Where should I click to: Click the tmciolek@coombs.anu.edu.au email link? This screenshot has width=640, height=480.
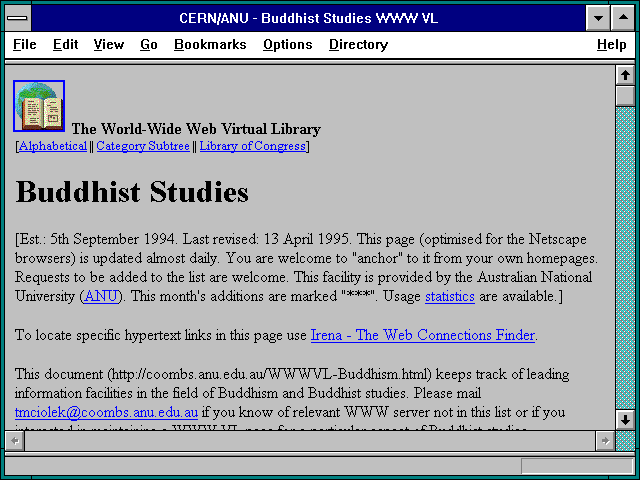[106, 412]
